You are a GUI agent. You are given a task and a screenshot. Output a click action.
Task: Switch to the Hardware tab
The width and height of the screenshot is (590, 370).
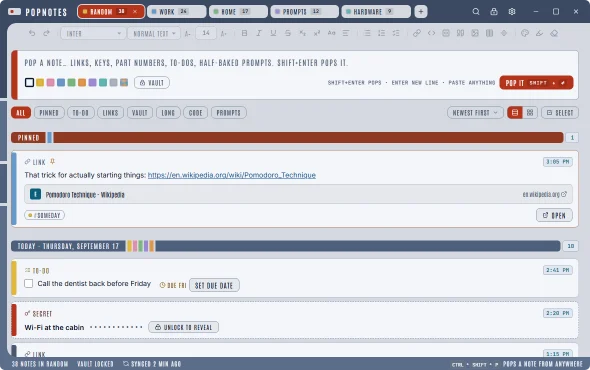(x=376, y=12)
